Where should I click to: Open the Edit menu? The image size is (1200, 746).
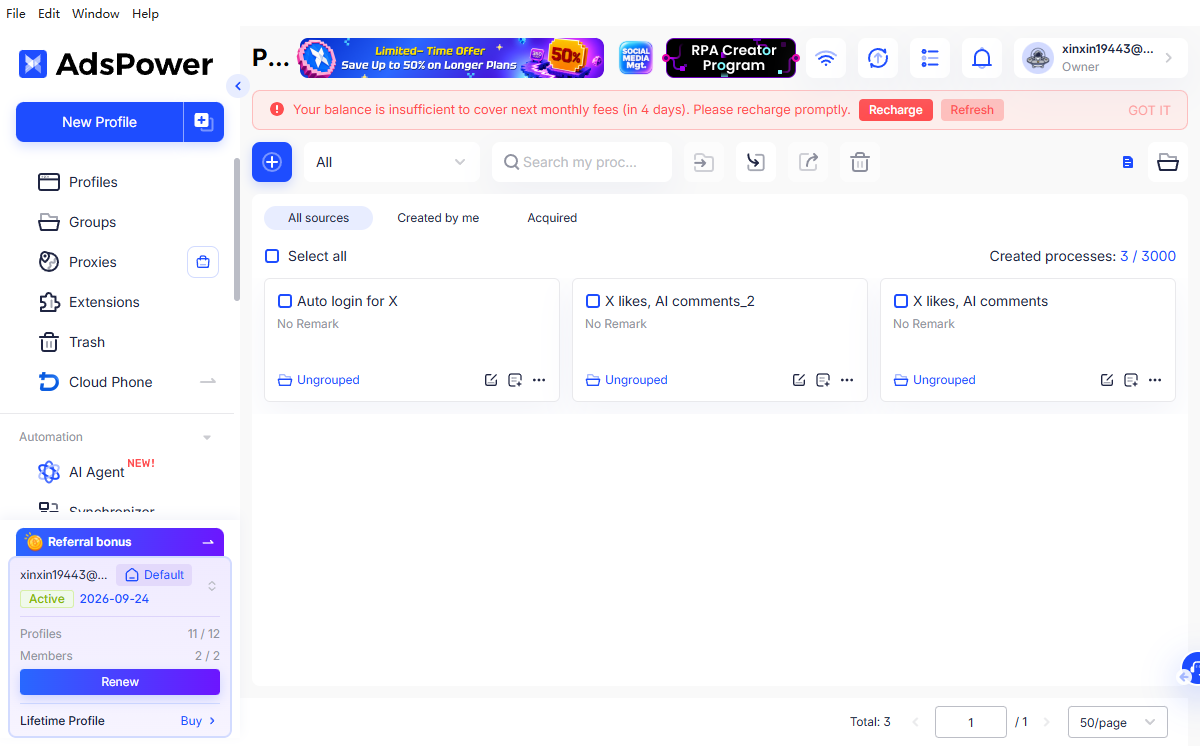pos(49,14)
